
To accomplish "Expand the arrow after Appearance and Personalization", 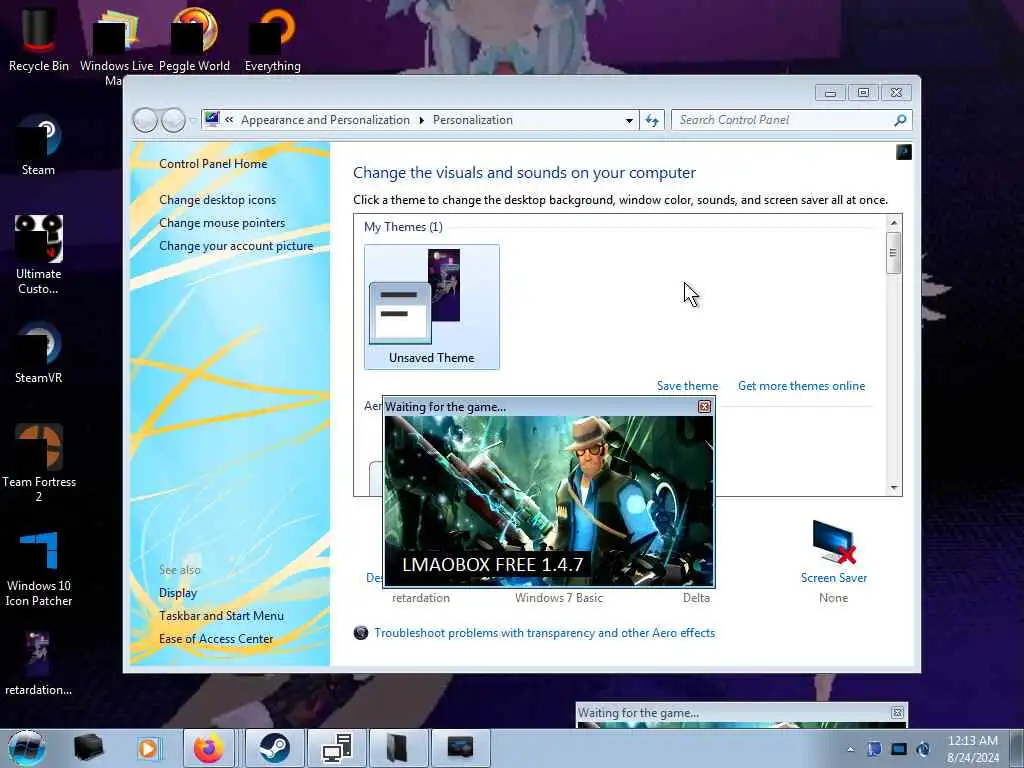I will pos(421,120).
